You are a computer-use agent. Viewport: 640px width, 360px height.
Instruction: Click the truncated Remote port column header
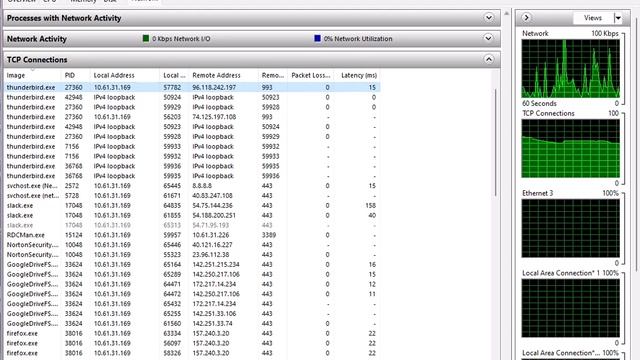pyautogui.click(x=273, y=76)
